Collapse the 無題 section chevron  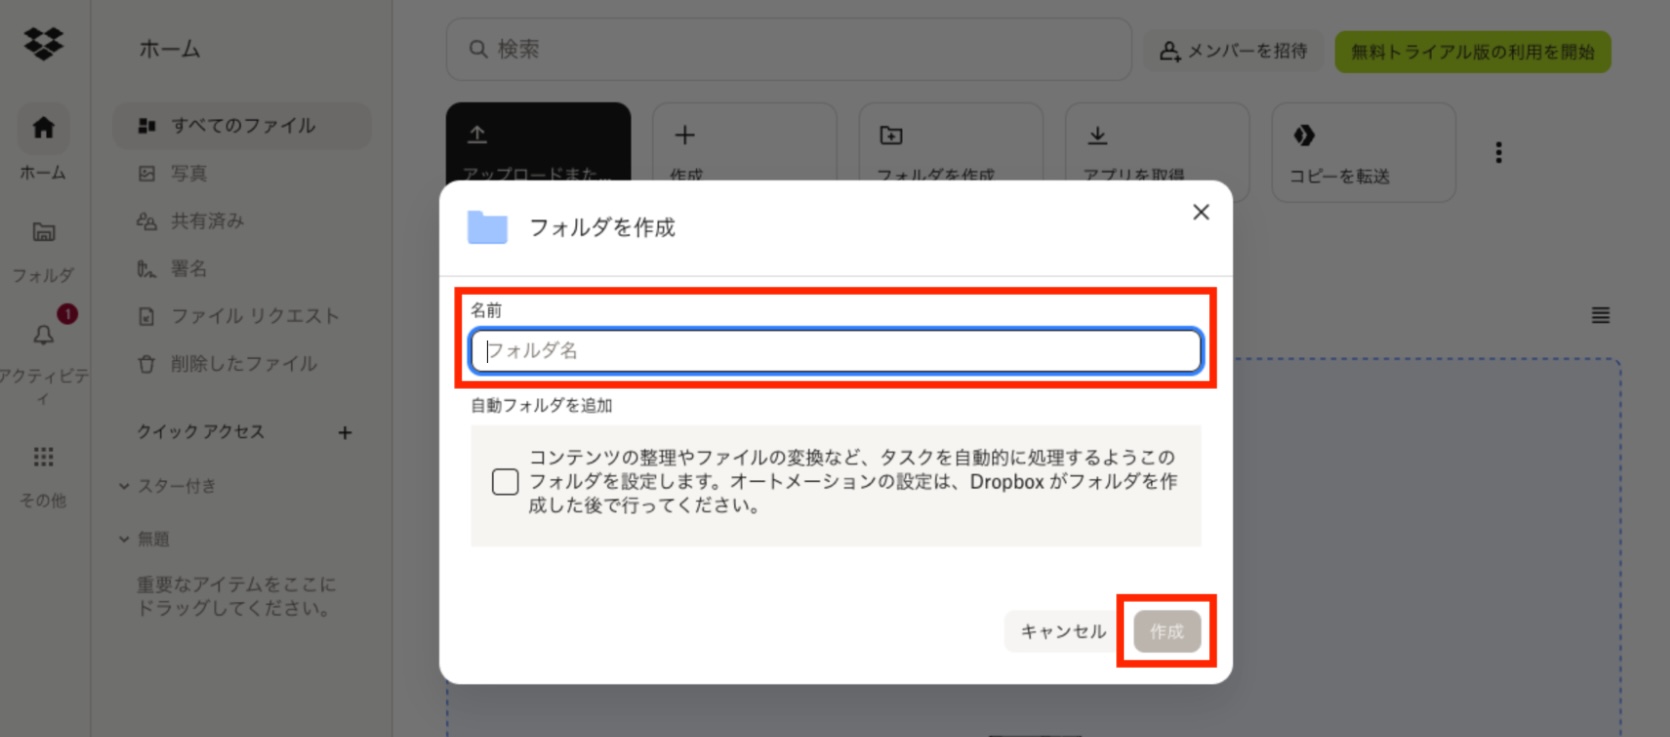pyautogui.click(x=124, y=539)
